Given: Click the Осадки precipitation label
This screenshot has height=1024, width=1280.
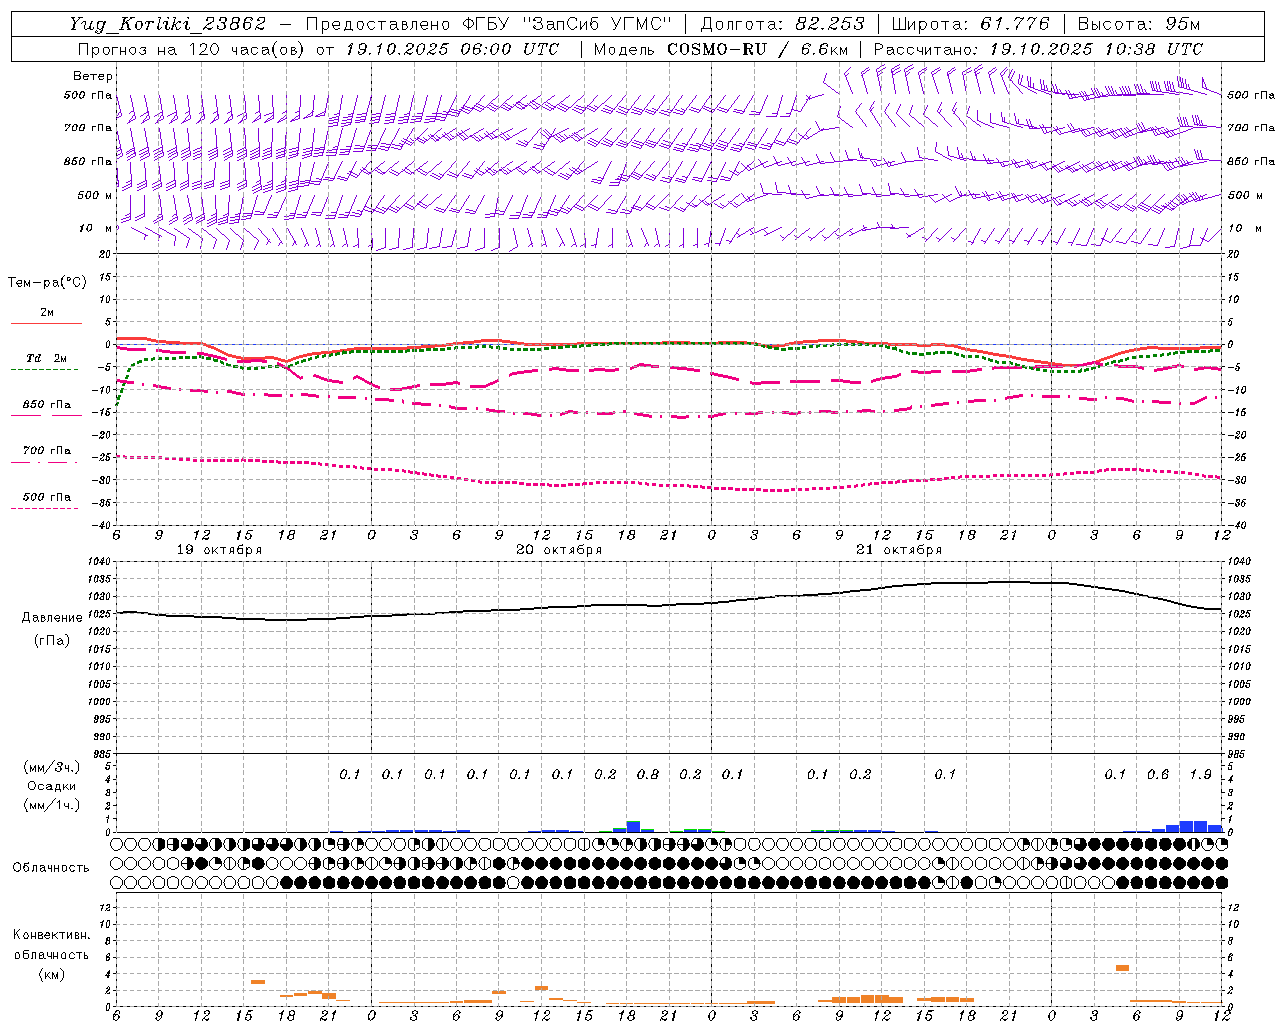Looking at the screenshot, I should tap(52, 786).
